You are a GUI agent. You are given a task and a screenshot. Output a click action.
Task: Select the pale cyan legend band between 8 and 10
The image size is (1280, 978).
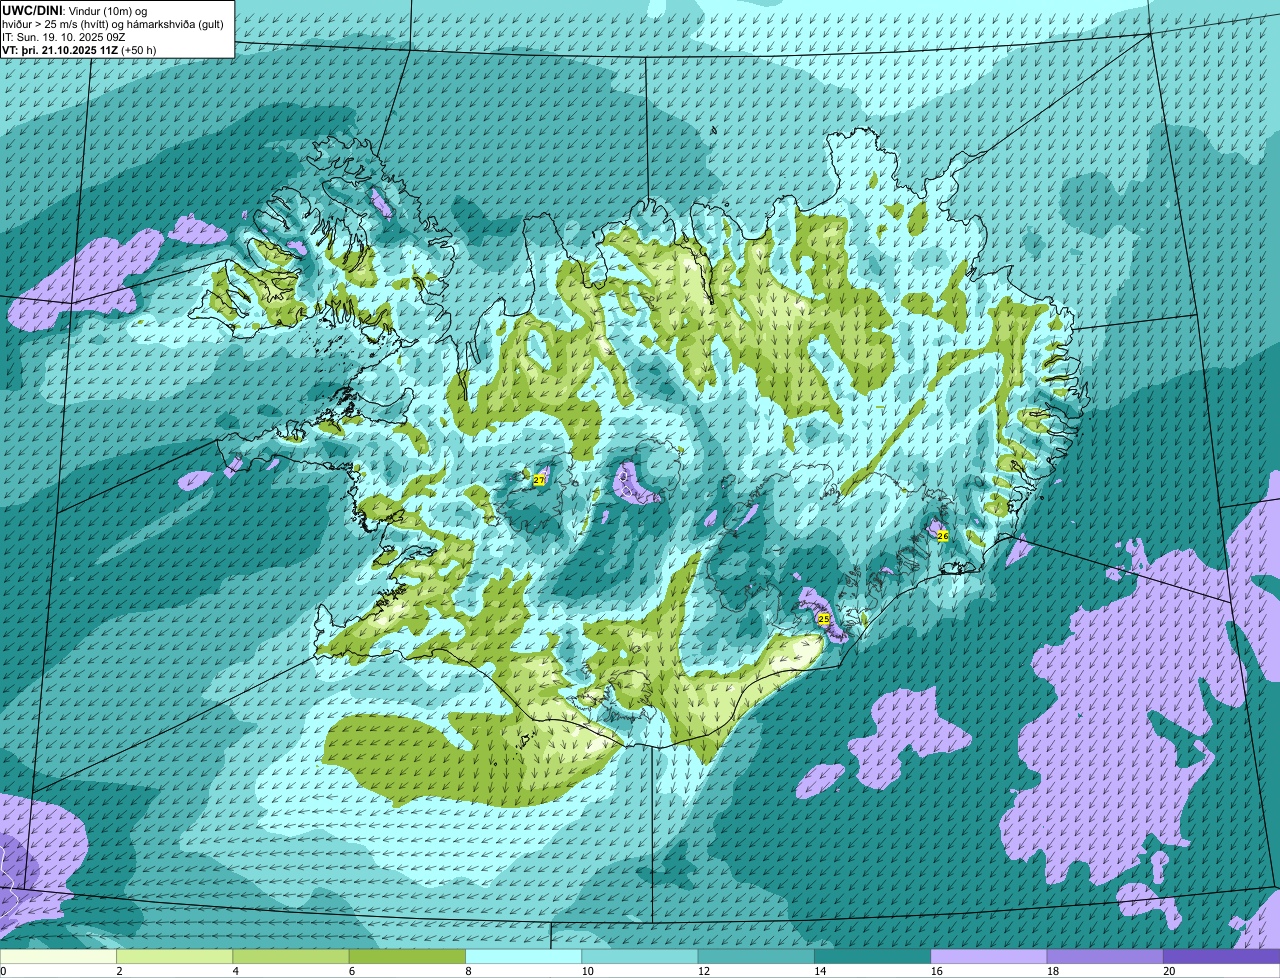(x=523, y=956)
